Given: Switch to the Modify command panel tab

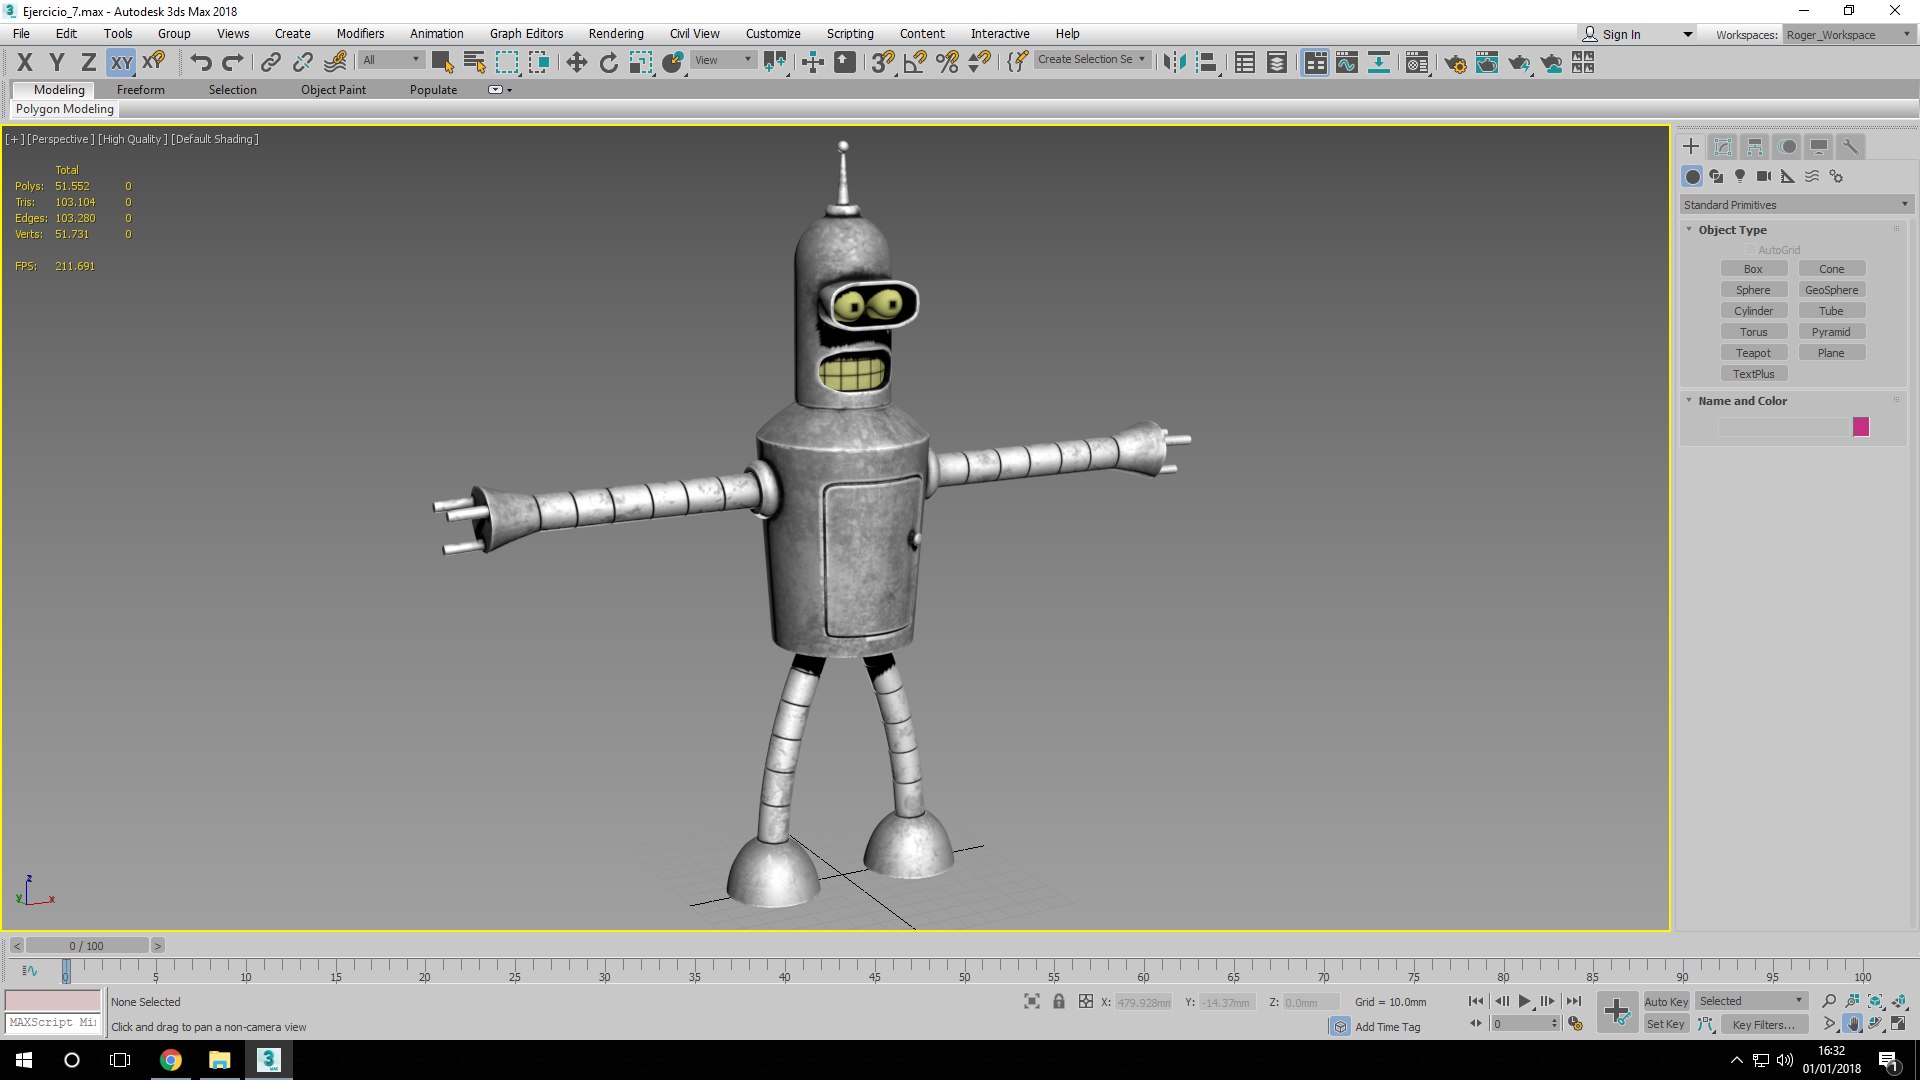Looking at the screenshot, I should click(1723, 147).
